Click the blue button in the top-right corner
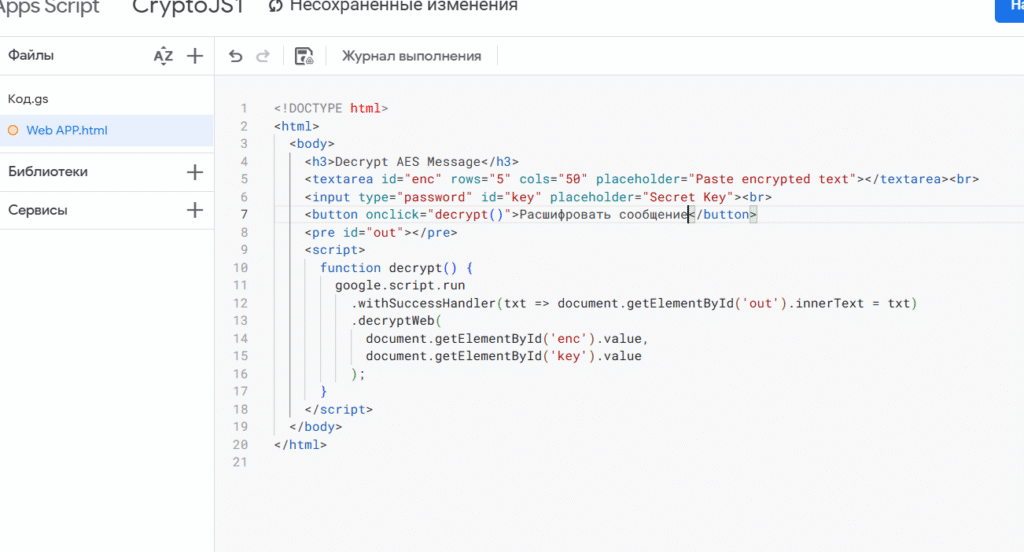The height and width of the screenshot is (552, 1024). pos(1009,8)
